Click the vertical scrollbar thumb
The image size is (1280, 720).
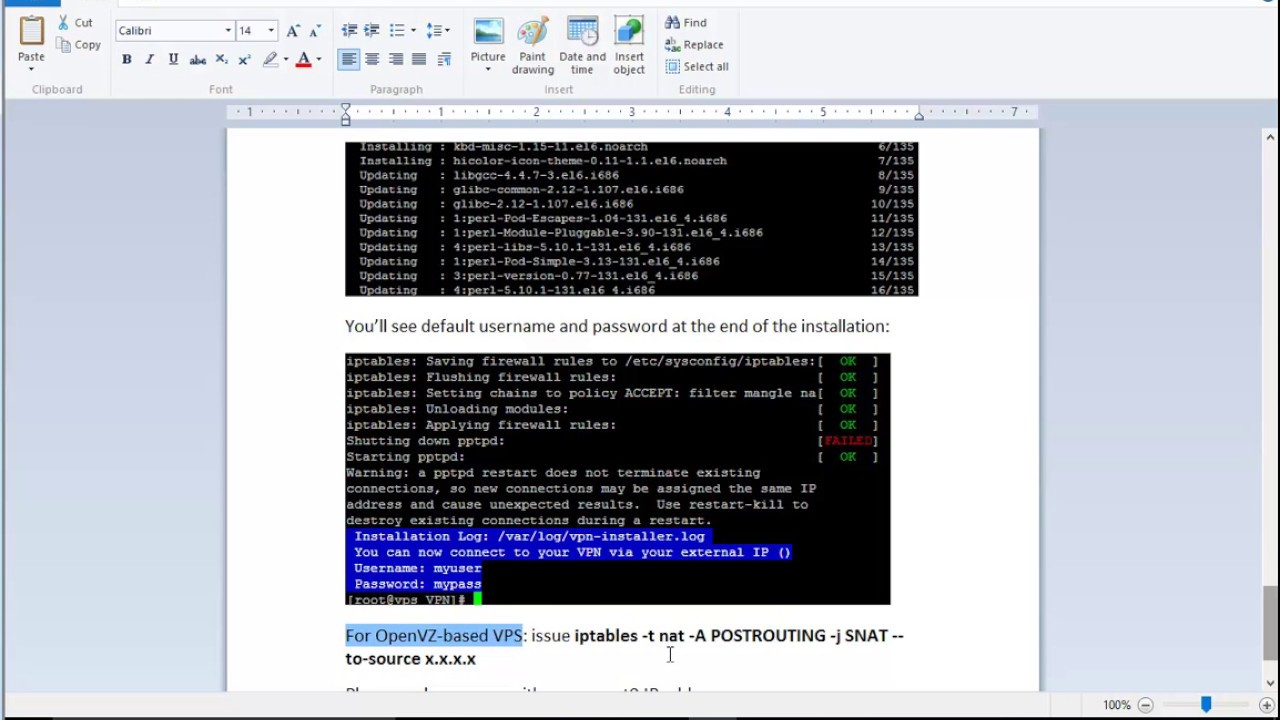tap(1270, 623)
